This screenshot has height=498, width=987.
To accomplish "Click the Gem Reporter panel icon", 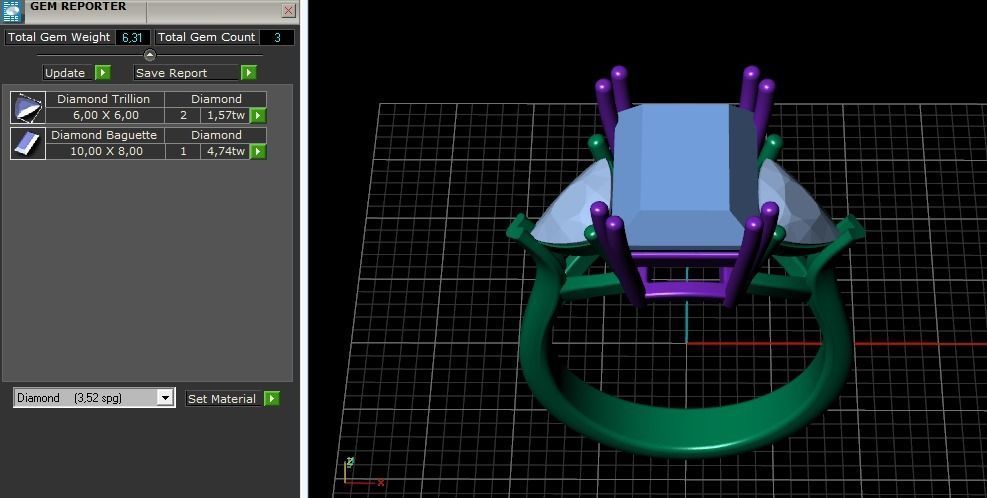I will coord(12,11).
